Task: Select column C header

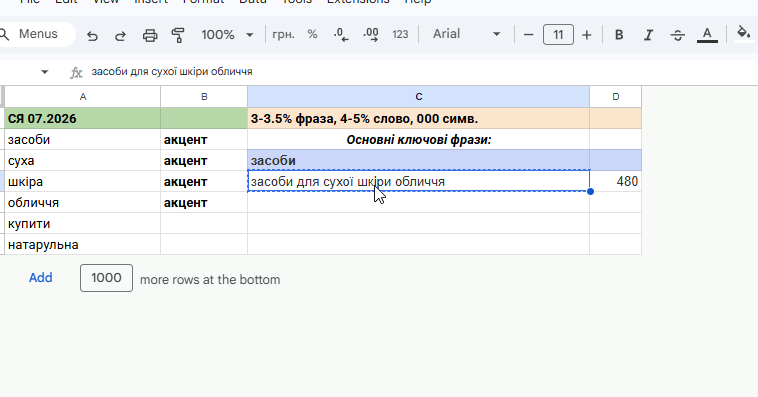Action: pyautogui.click(x=419, y=97)
